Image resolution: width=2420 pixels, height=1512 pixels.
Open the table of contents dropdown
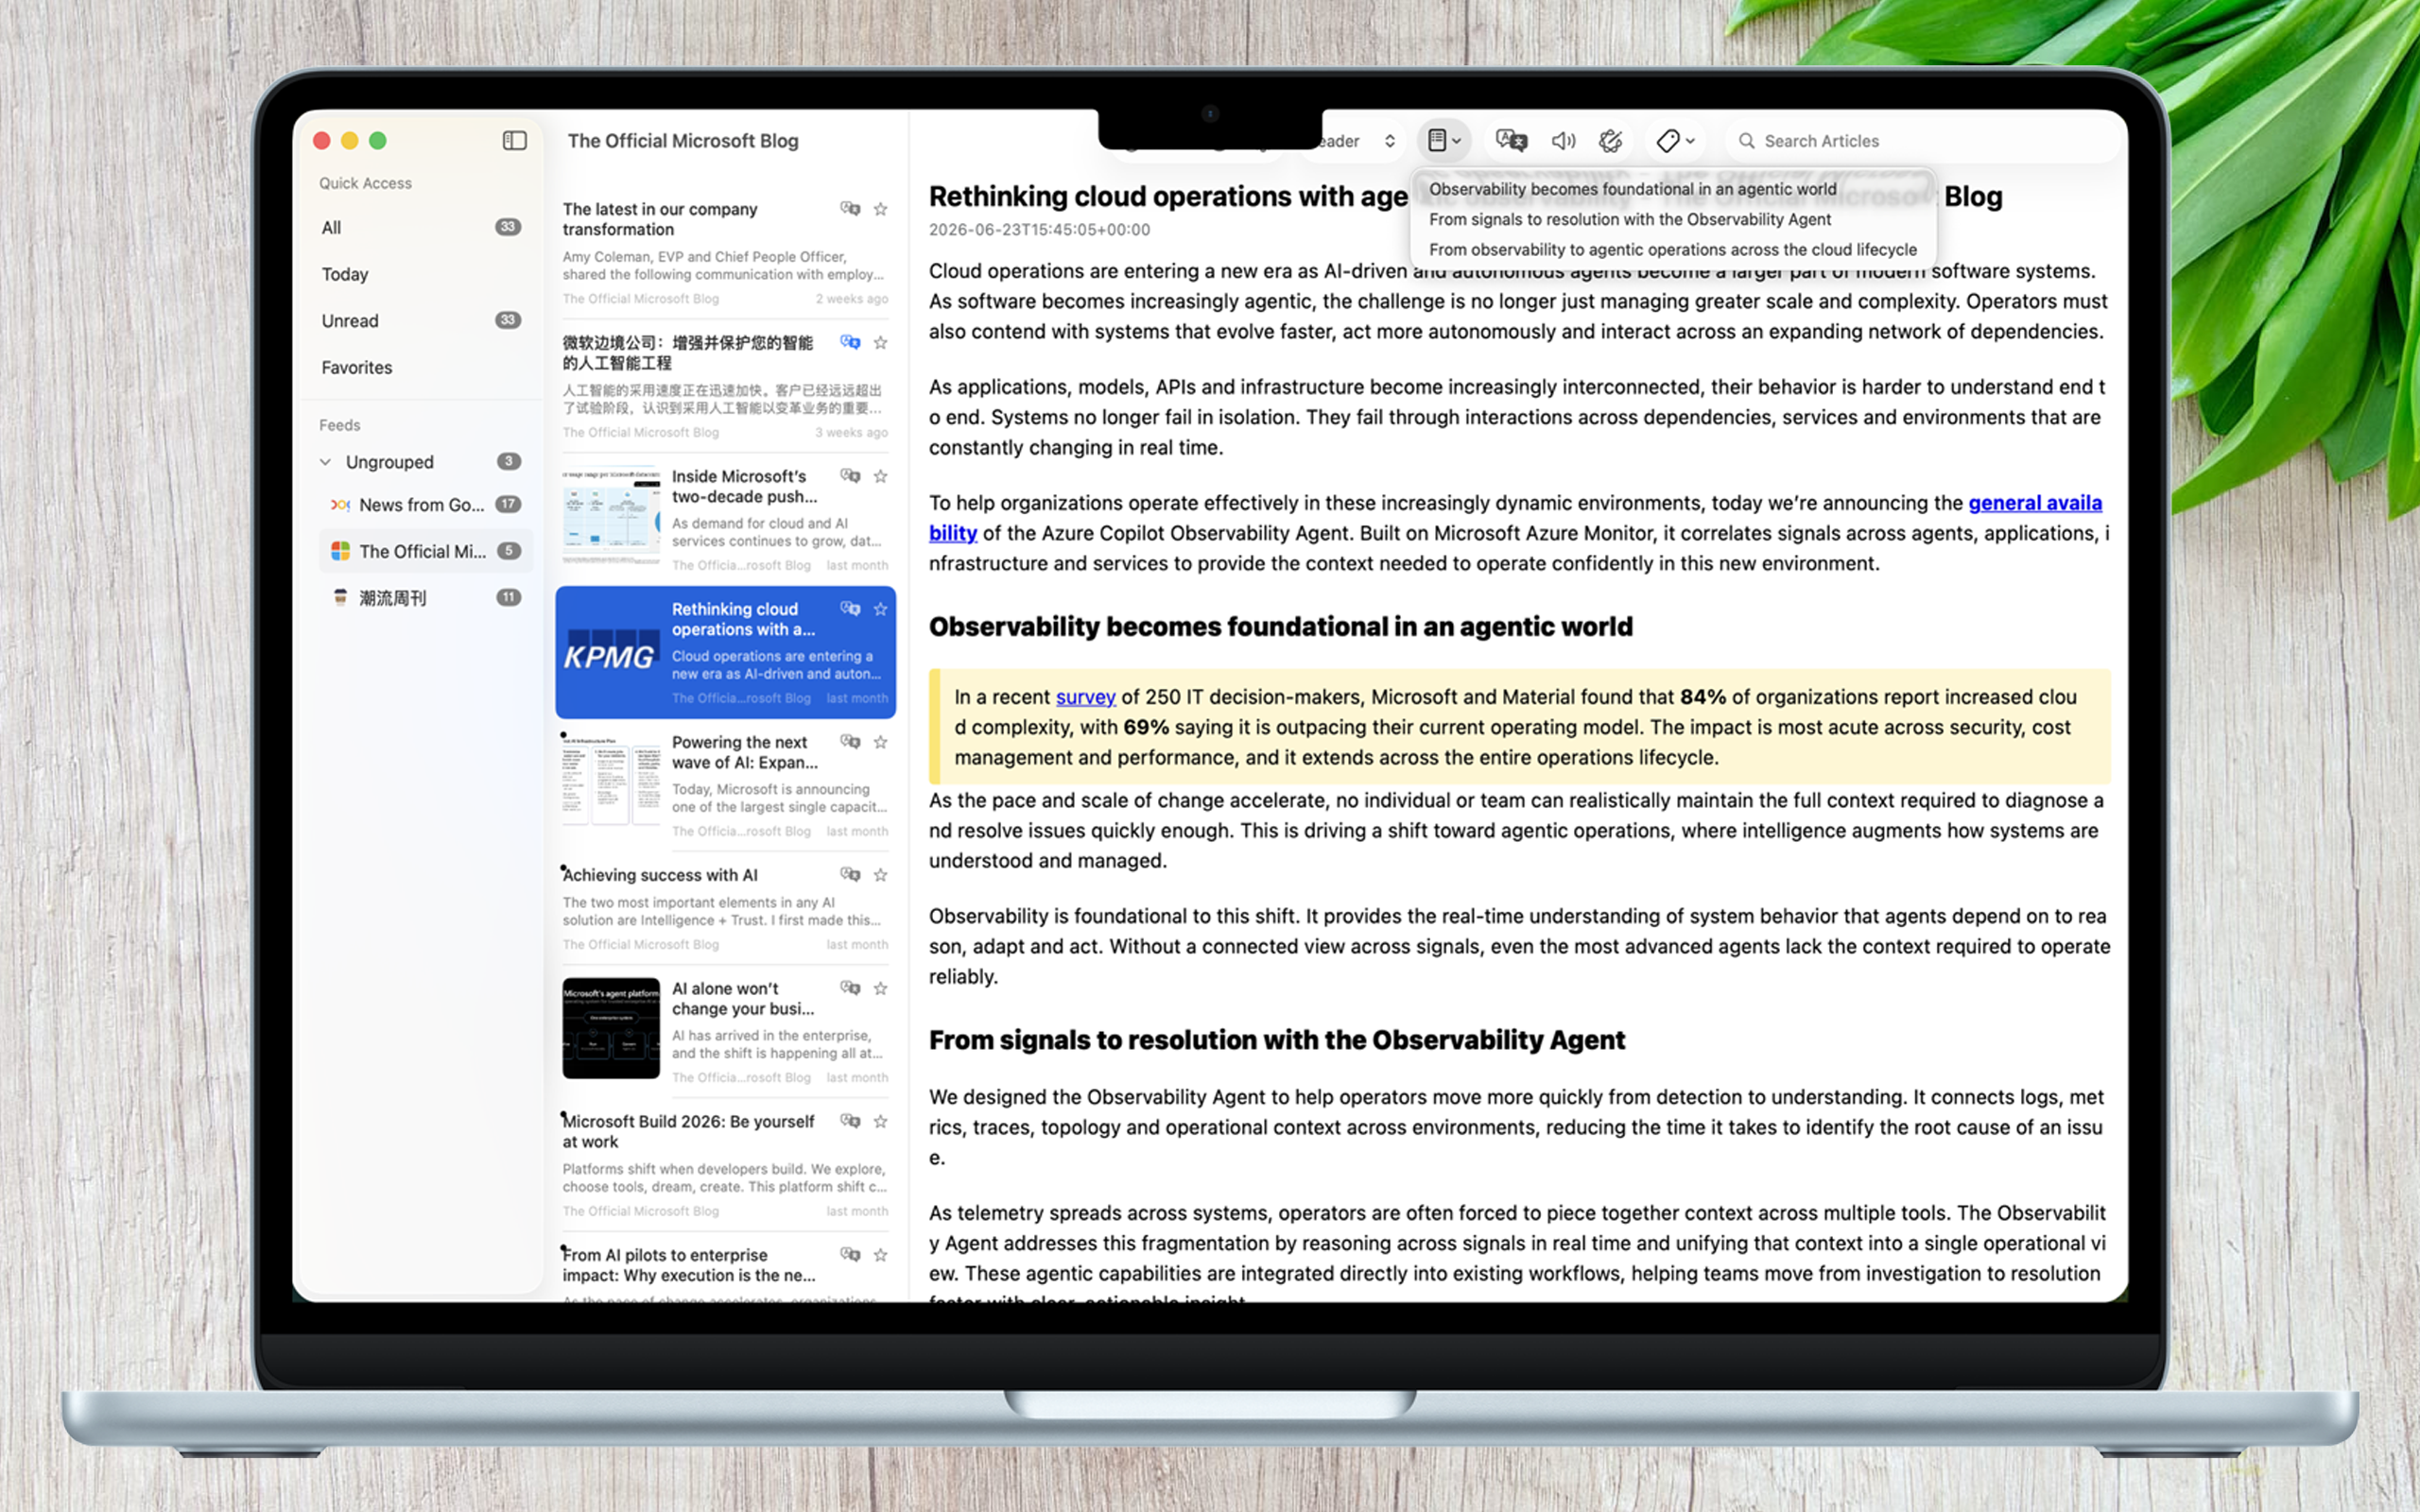click(x=1443, y=141)
